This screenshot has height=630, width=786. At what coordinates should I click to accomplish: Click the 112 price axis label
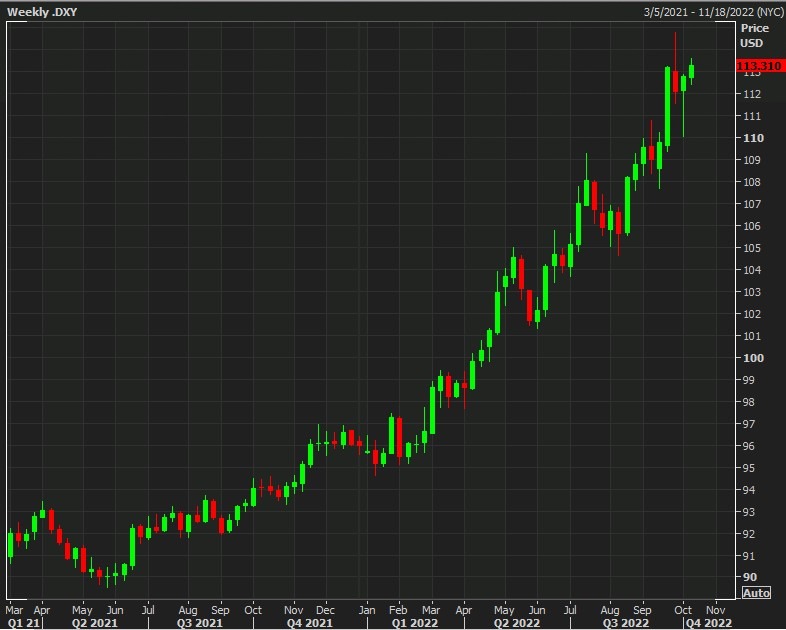click(751, 94)
